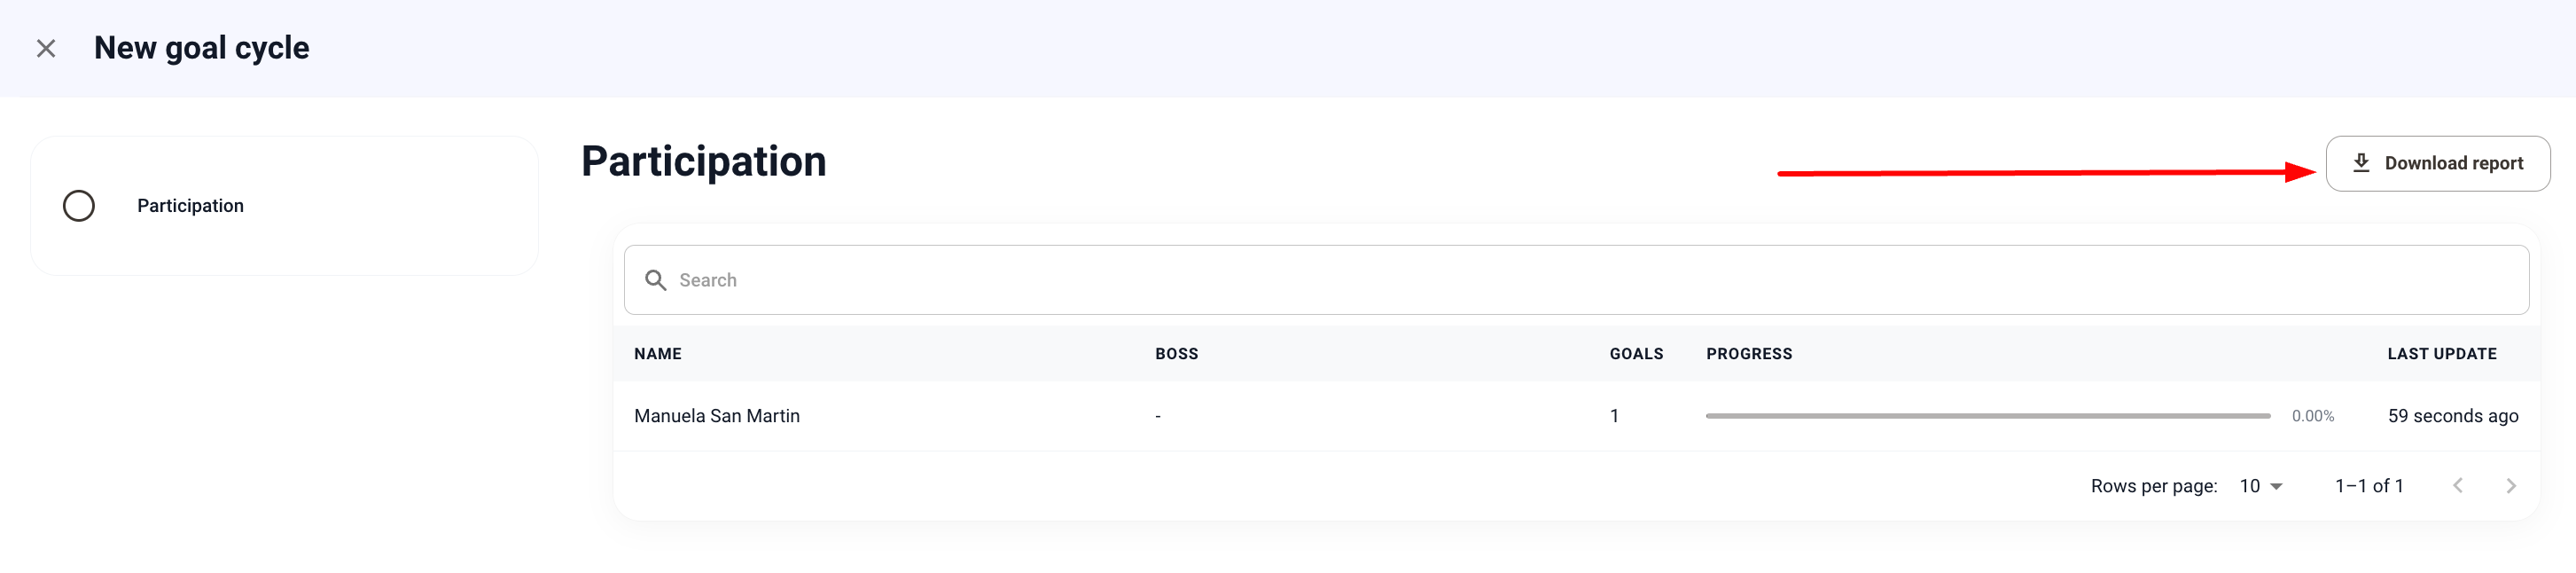Open Manuela San Martin's row

717,416
